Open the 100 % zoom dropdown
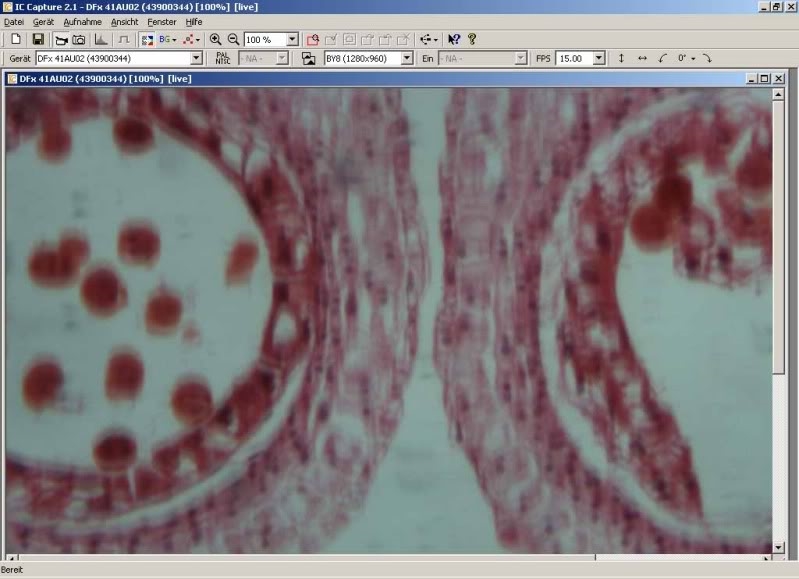 292,39
